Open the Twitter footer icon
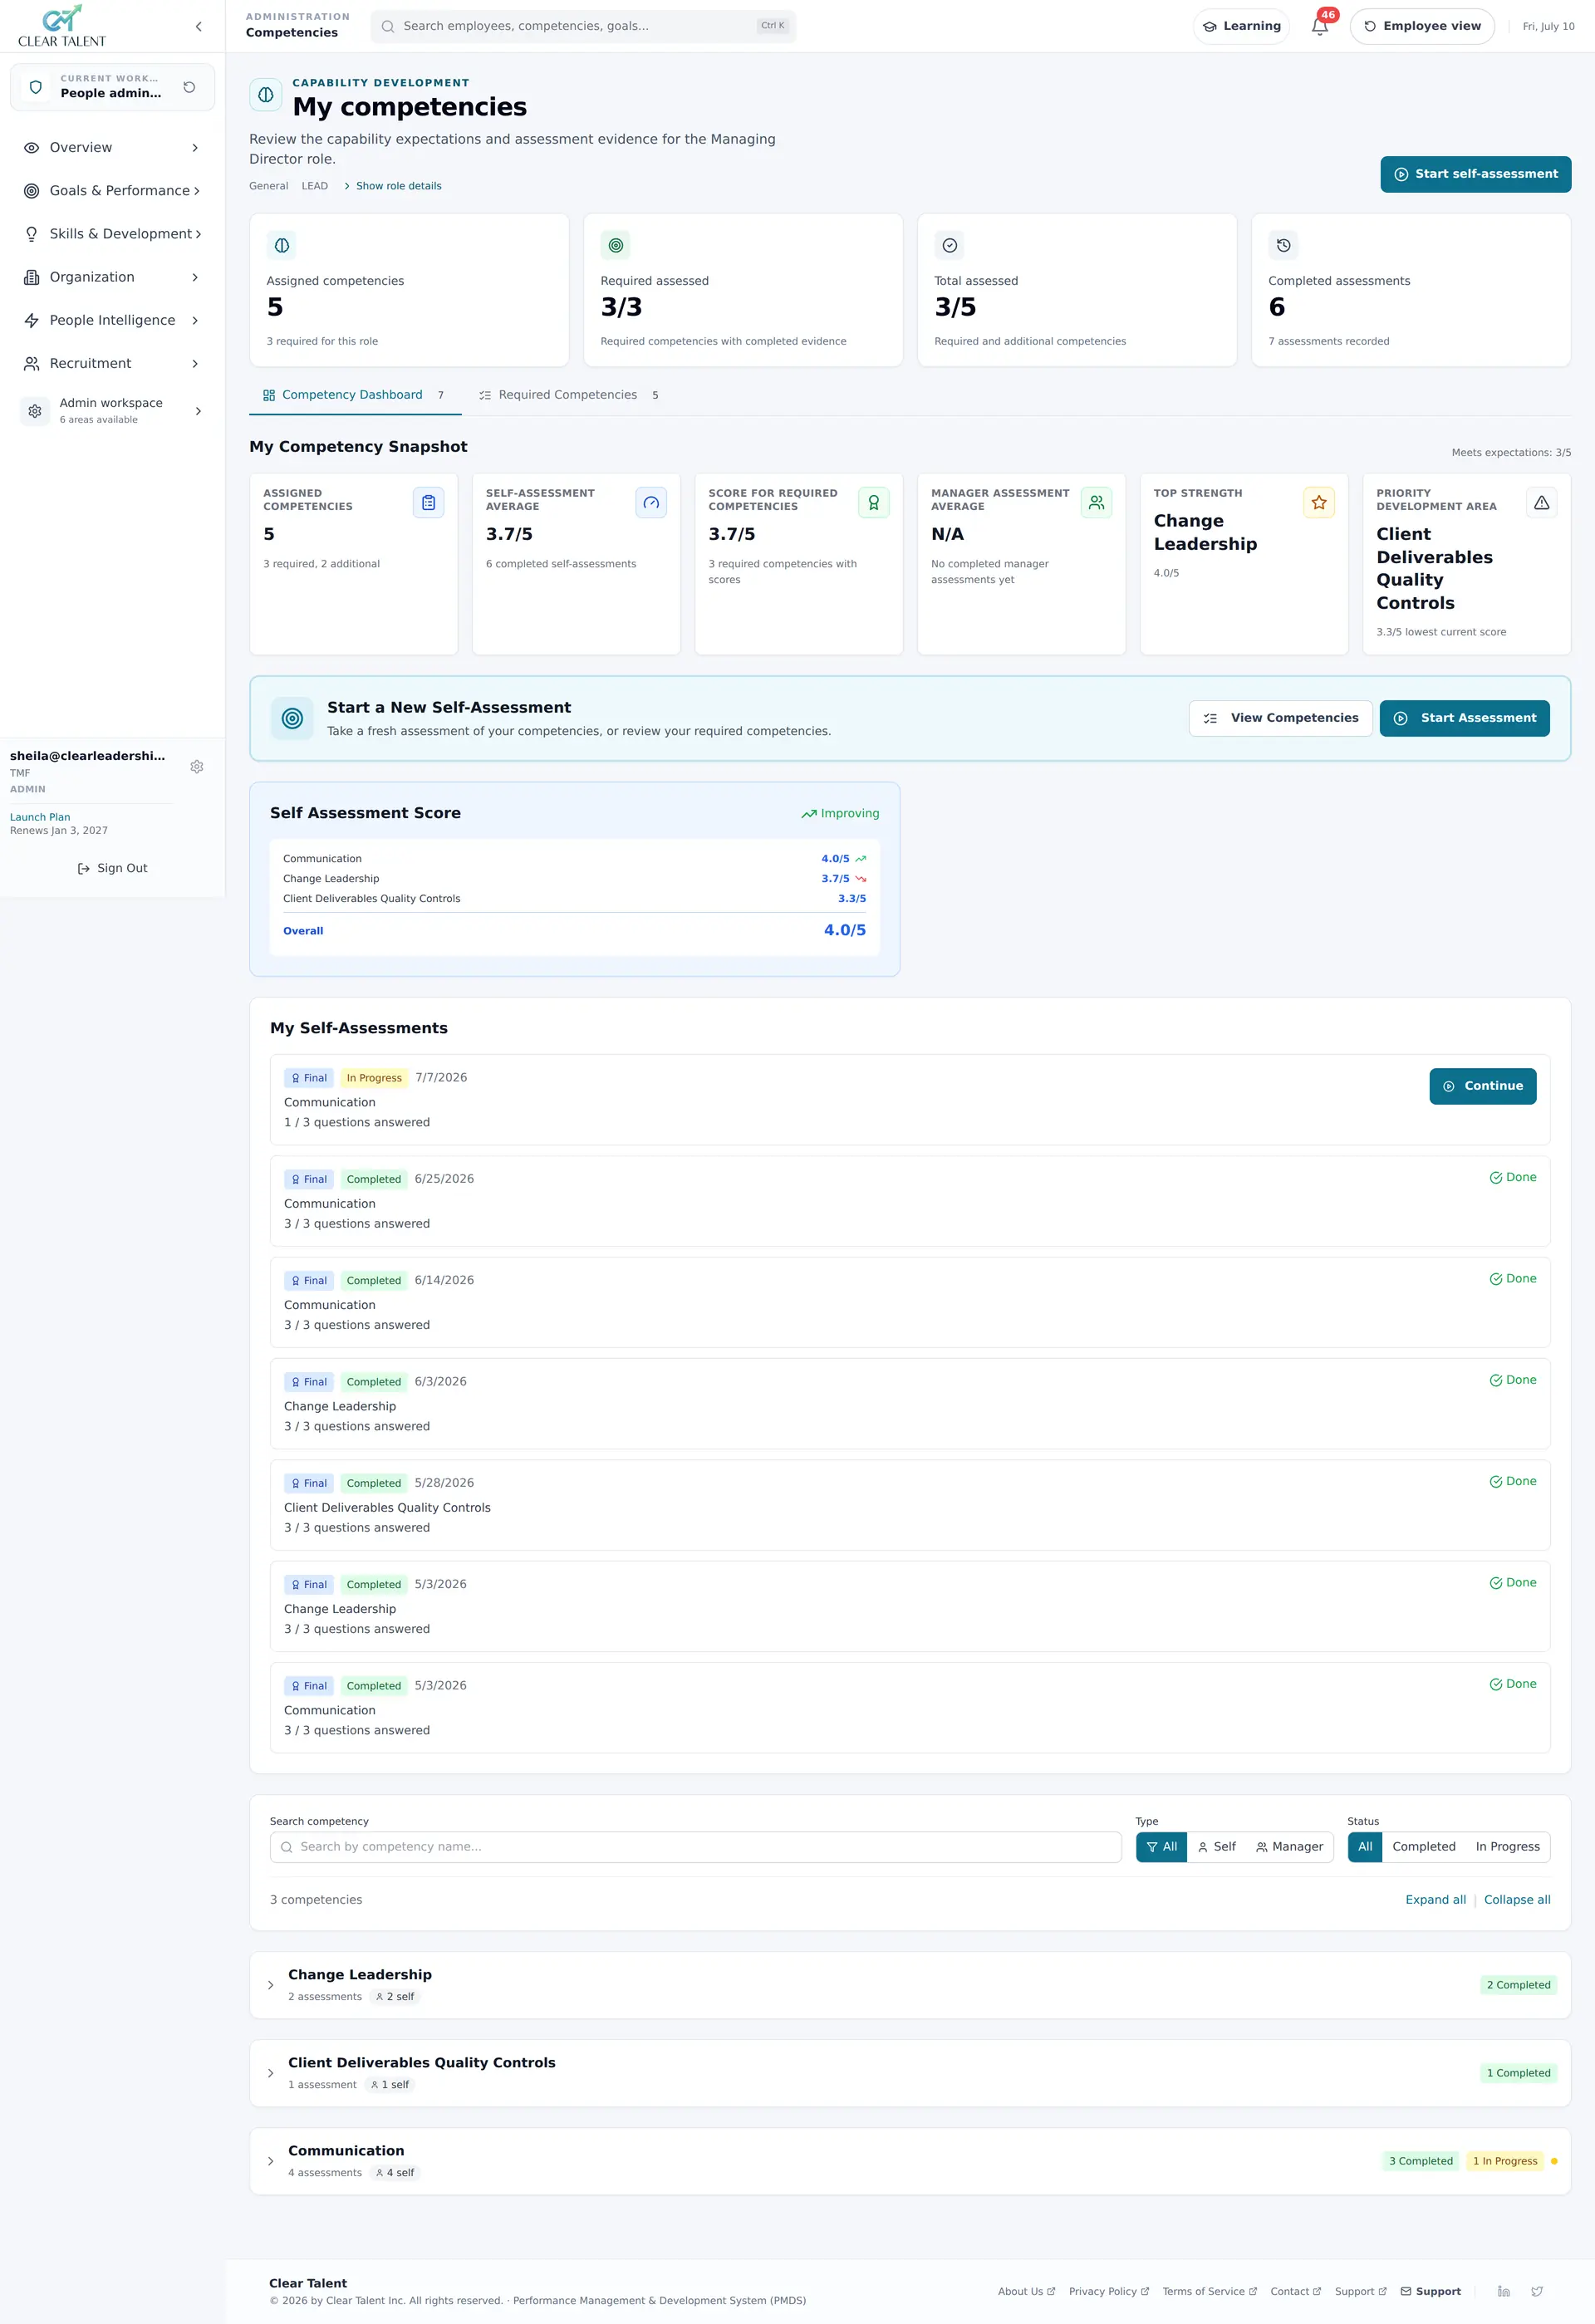The image size is (1595, 2324). 1537,2291
